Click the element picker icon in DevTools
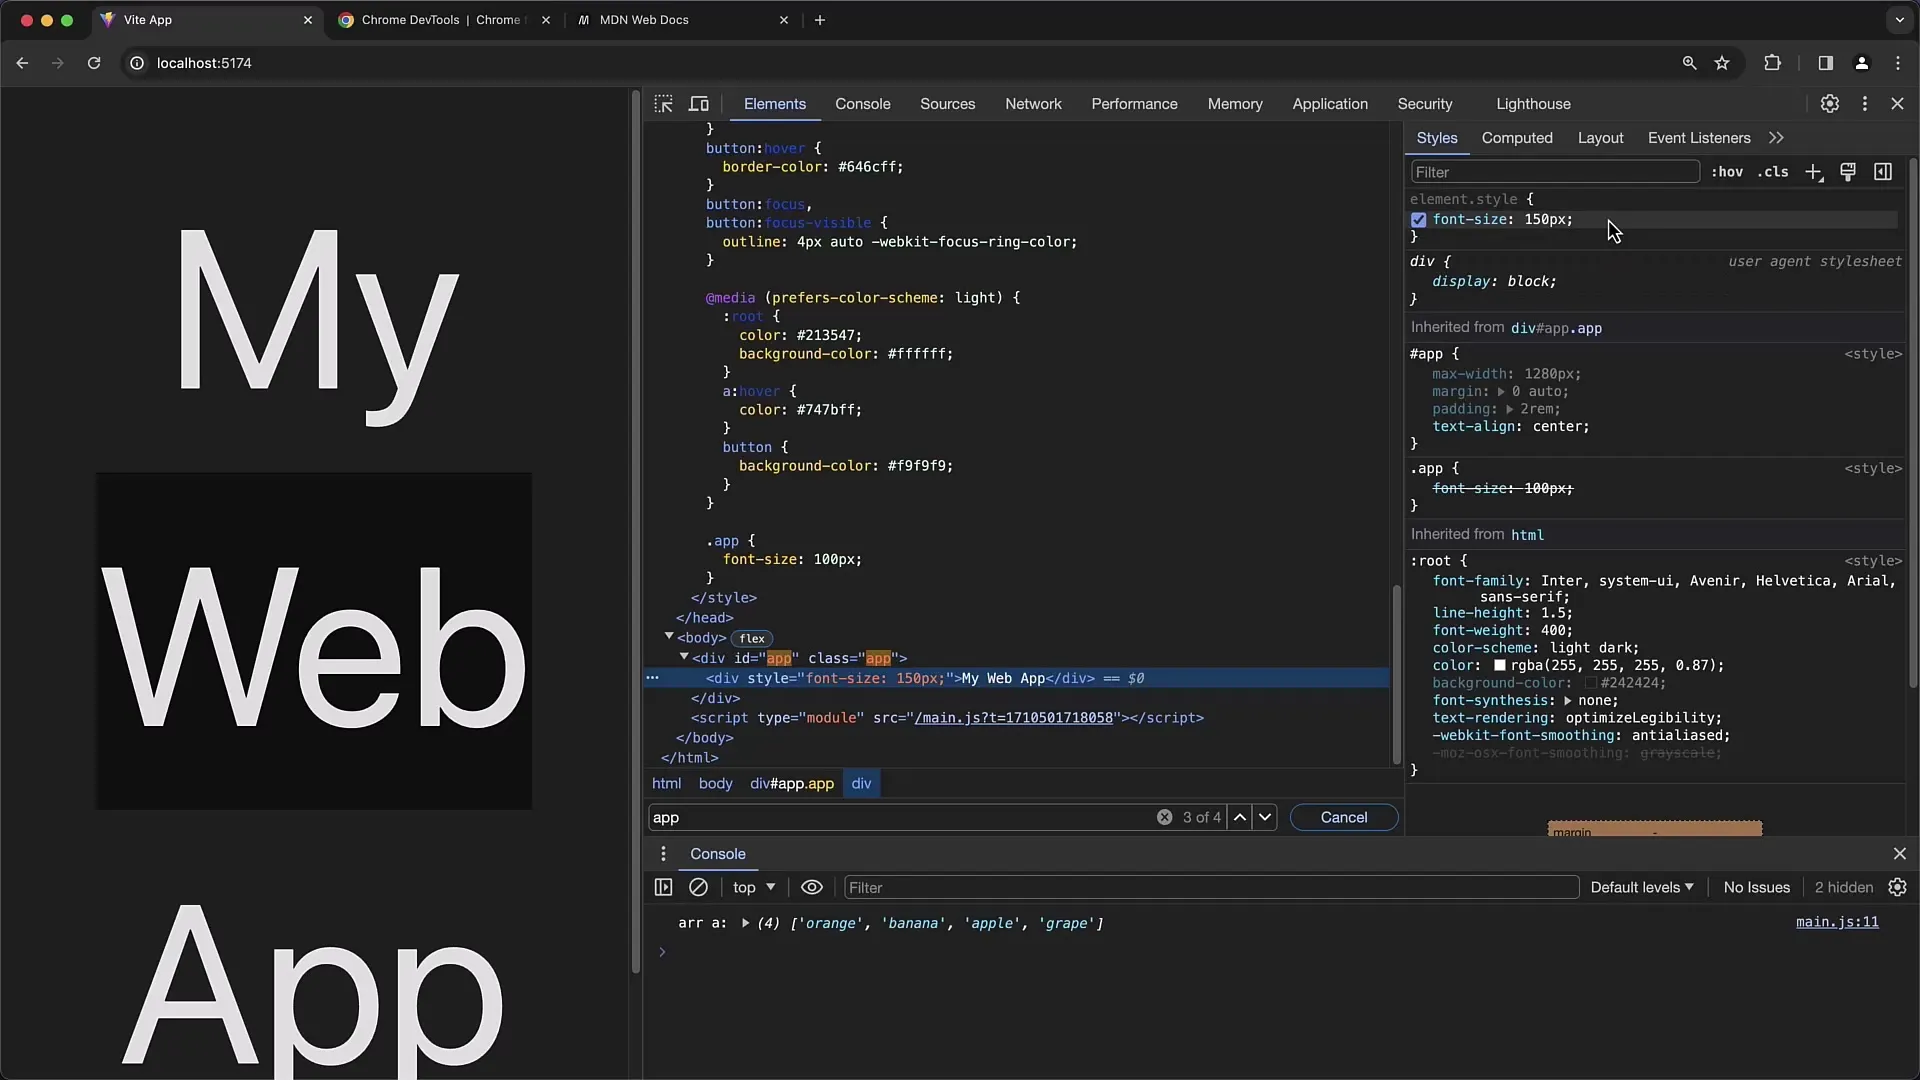Viewport: 1920px width, 1080px height. pos(665,103)
